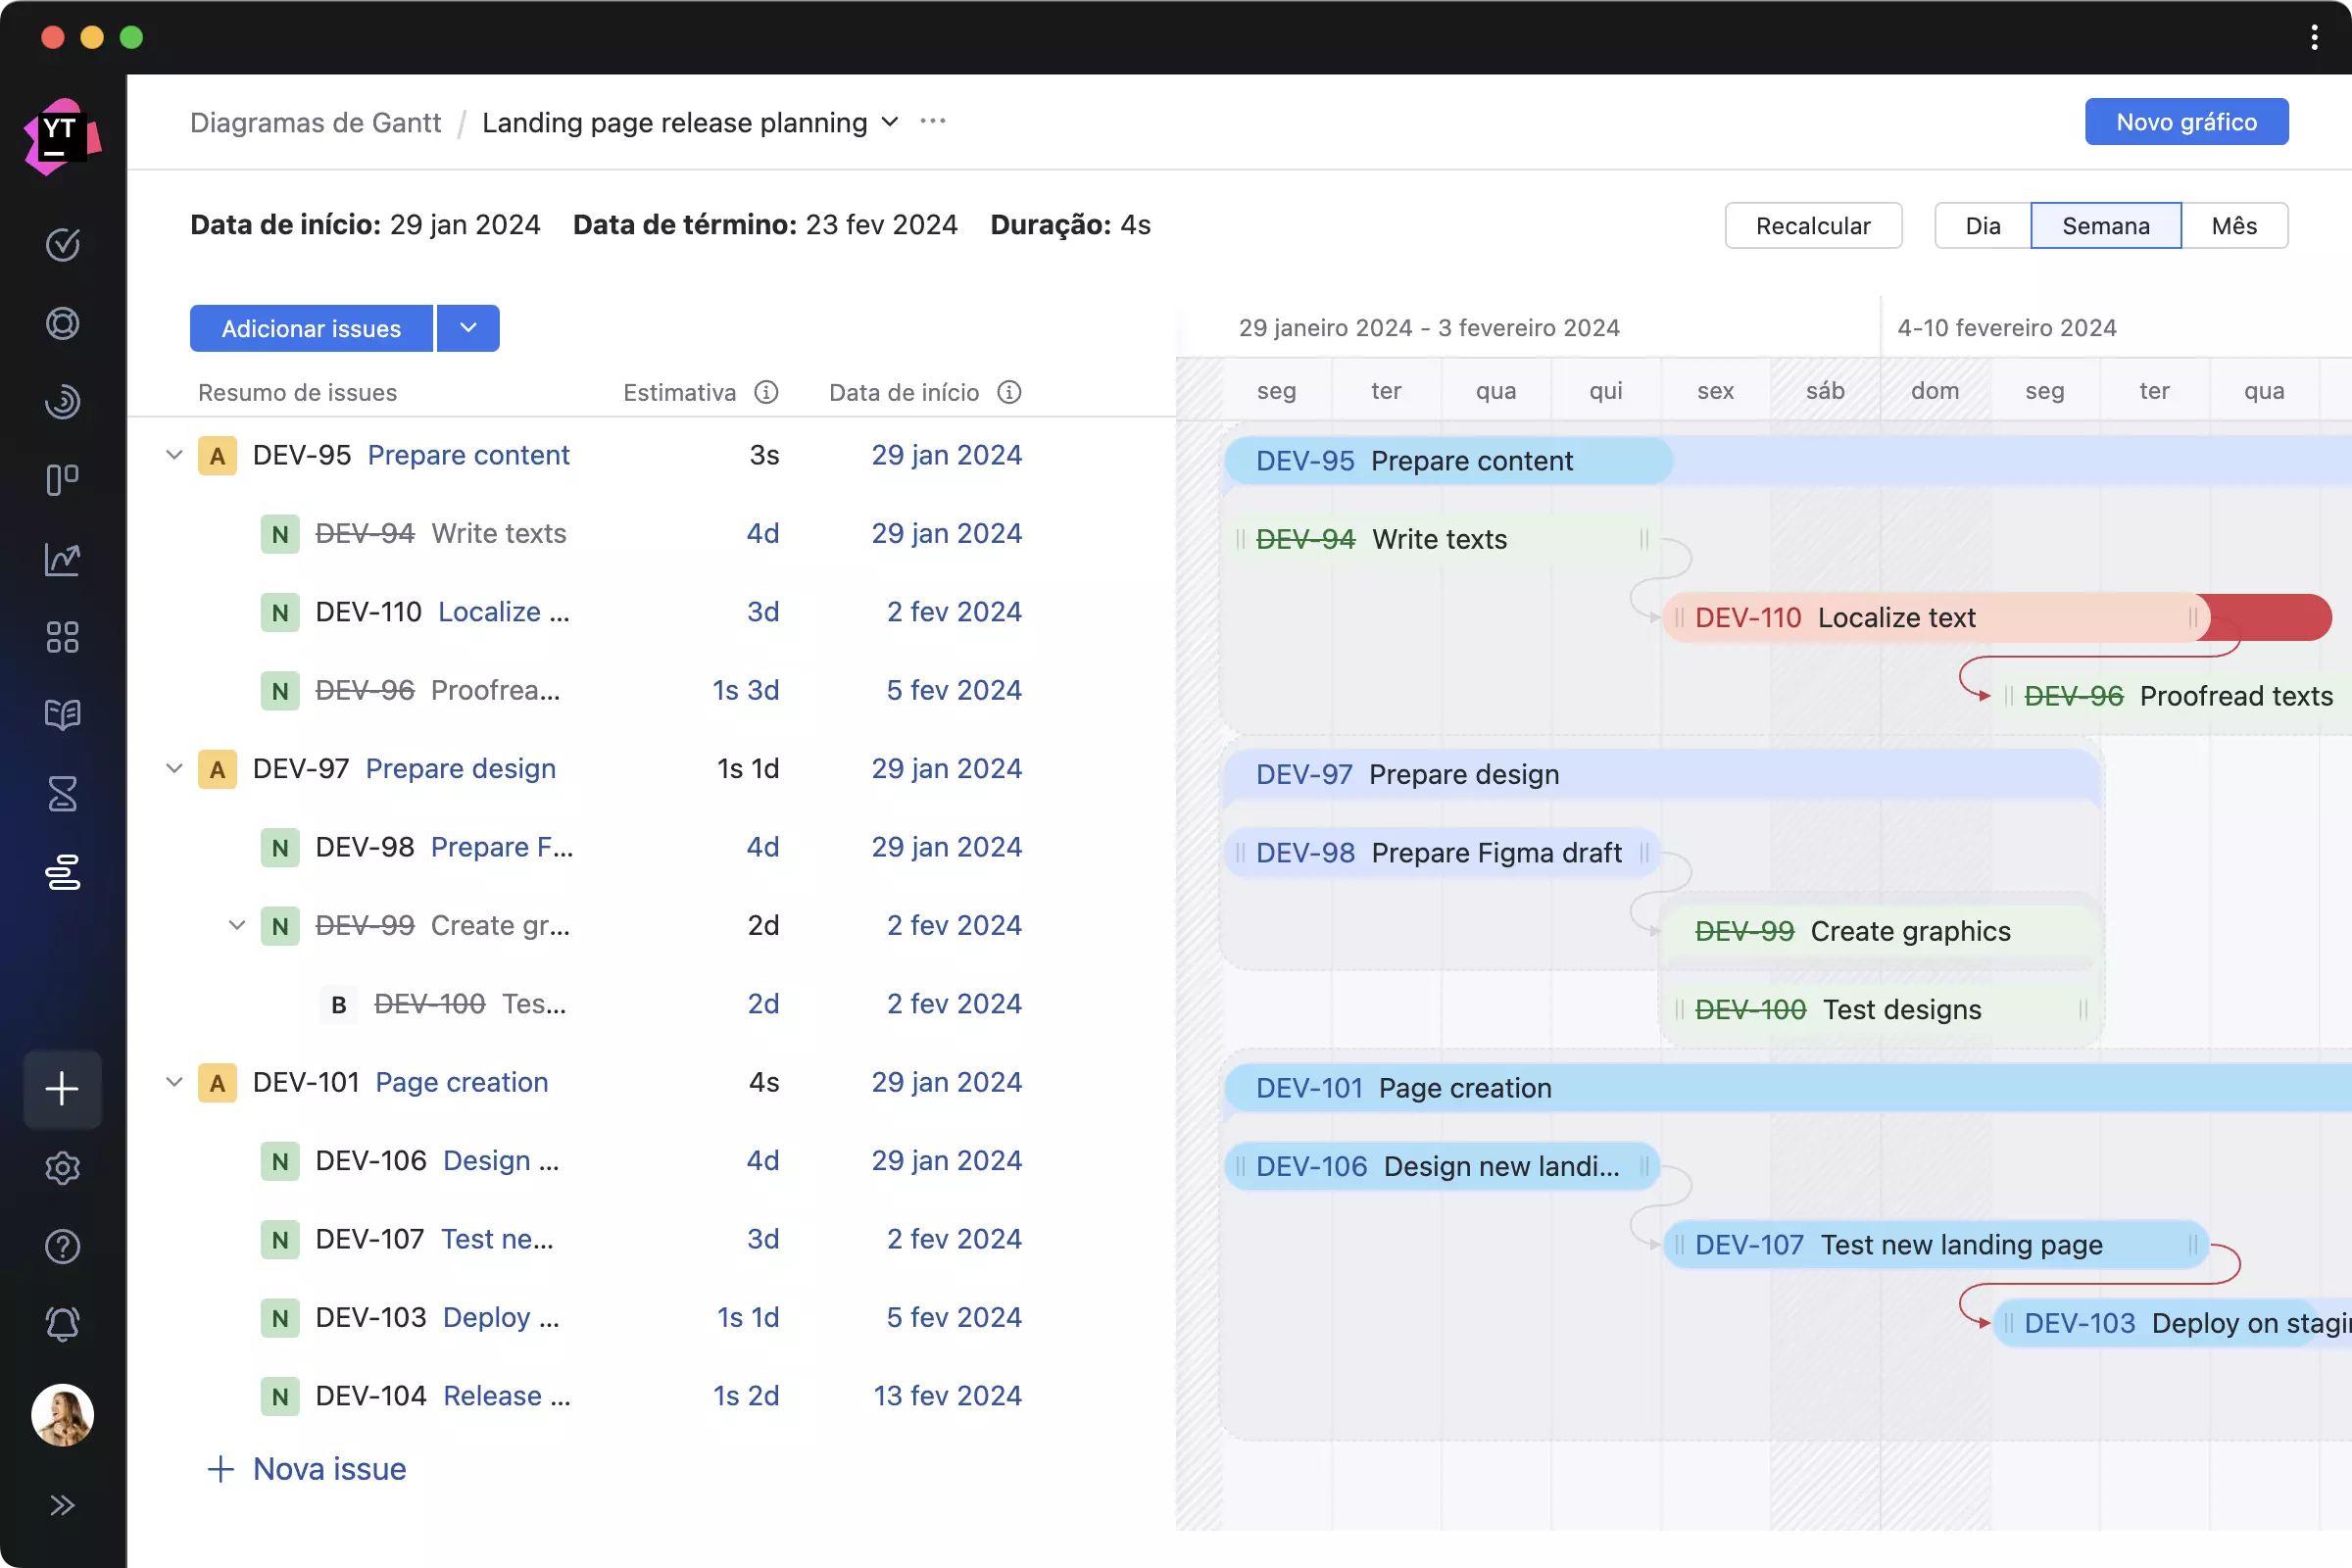Collapse the DEV-95 Prepare content epic
Image resolution: width=2352 pixels, height=1568 pixels.
(x=171, y=455)
